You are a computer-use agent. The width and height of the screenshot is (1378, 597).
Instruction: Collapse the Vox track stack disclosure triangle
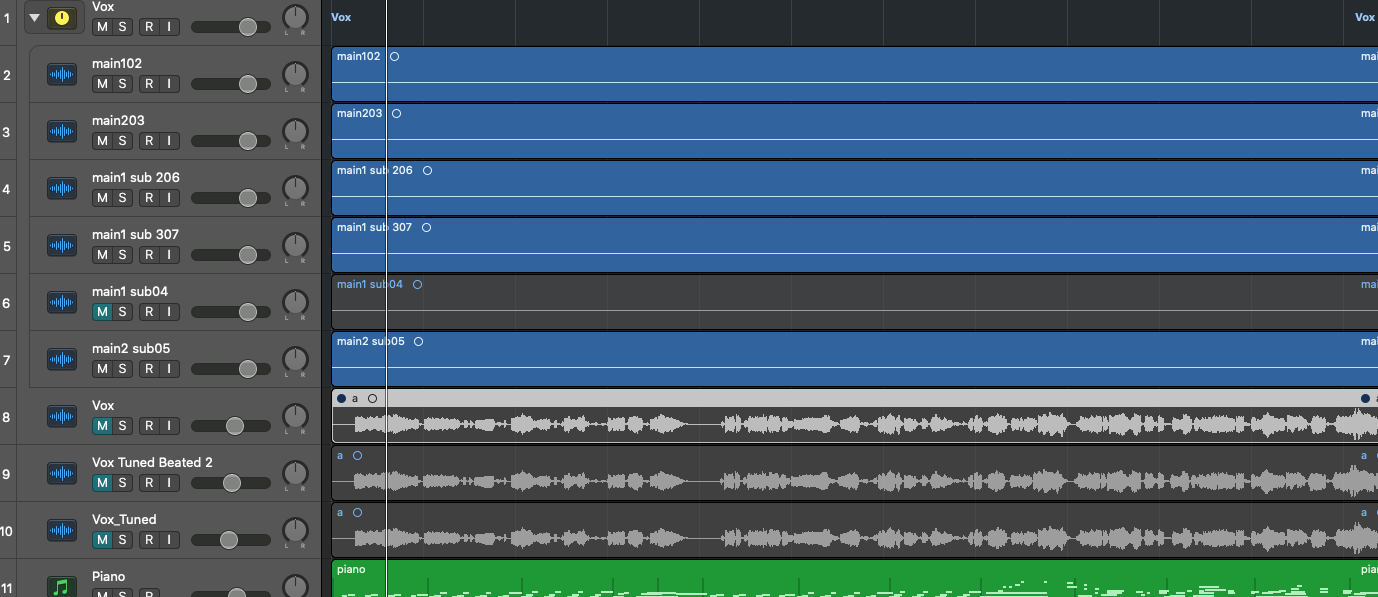[x=34, y=17]
